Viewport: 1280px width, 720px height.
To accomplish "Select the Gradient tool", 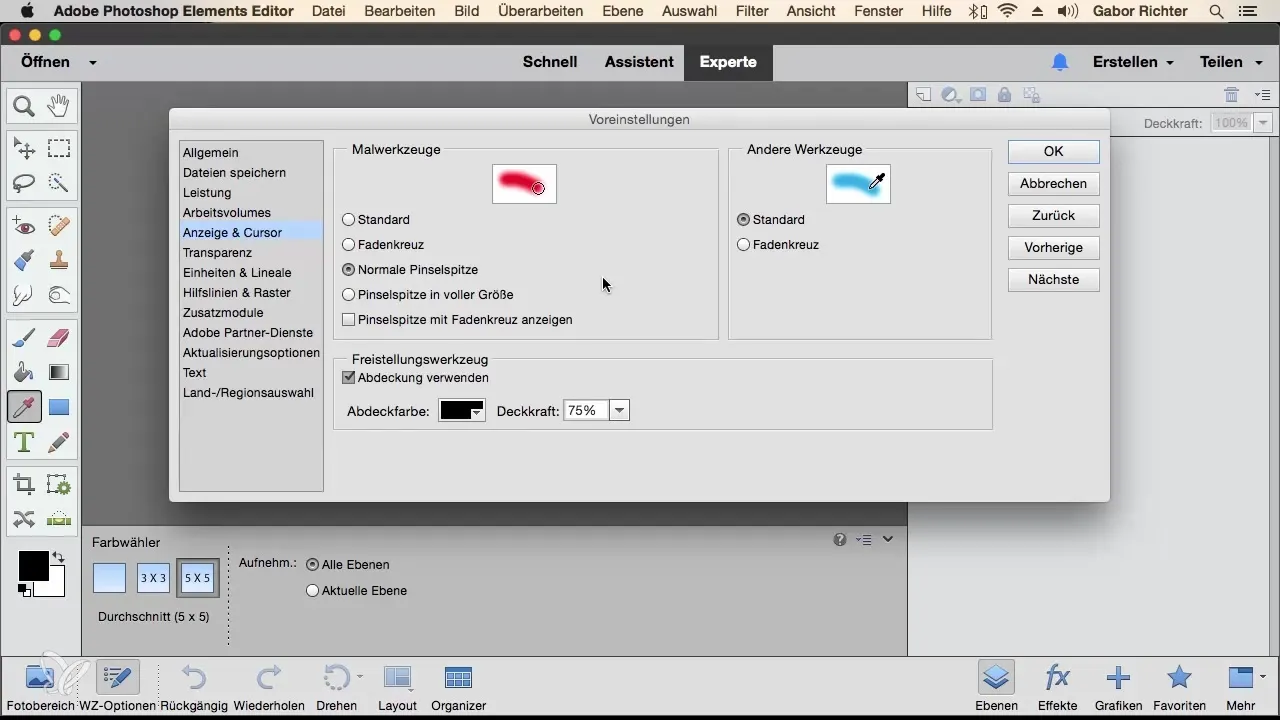I will (x=59, y=373).
